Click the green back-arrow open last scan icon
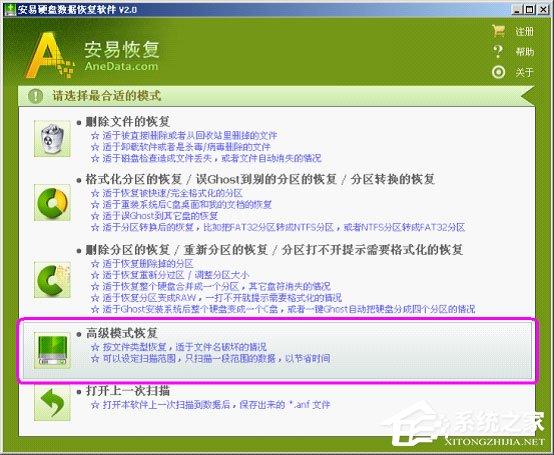The width and height of the screenshot is (554, 455). pos(52,403)
